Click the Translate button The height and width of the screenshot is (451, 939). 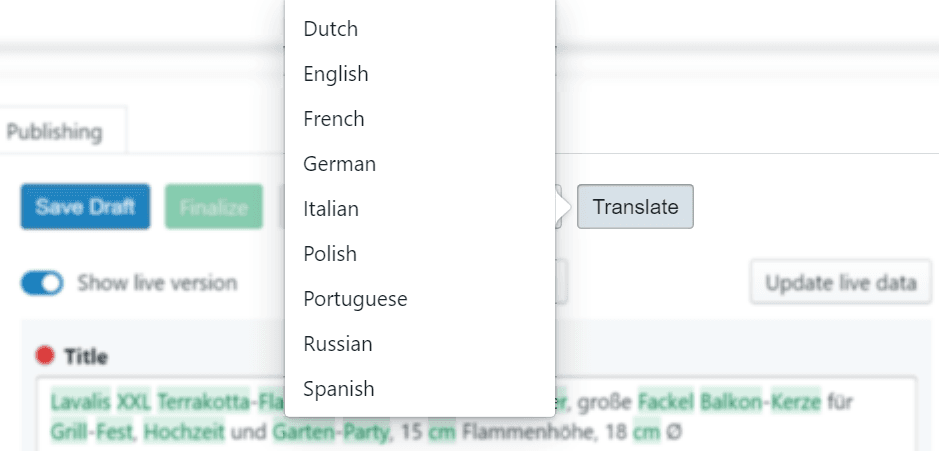pos(635,208)
